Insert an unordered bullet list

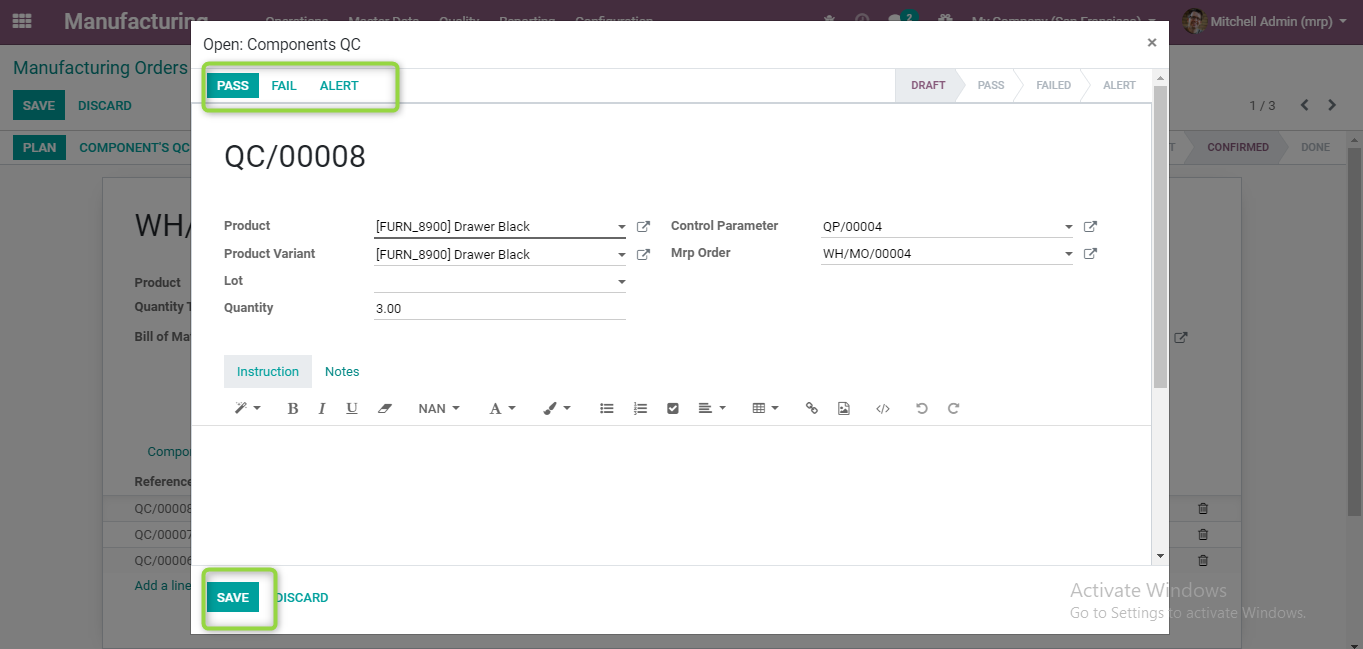tap(606, 408)
